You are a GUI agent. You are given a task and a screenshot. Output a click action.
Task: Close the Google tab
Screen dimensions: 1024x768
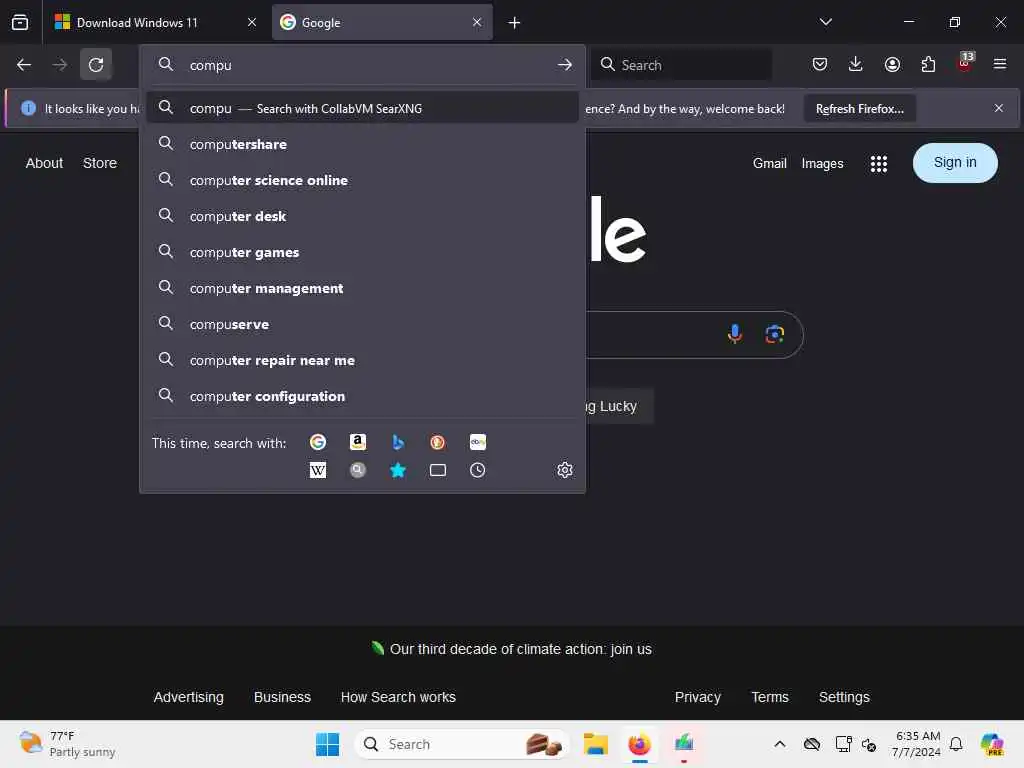pyautogui.click(x=477, y=22)
